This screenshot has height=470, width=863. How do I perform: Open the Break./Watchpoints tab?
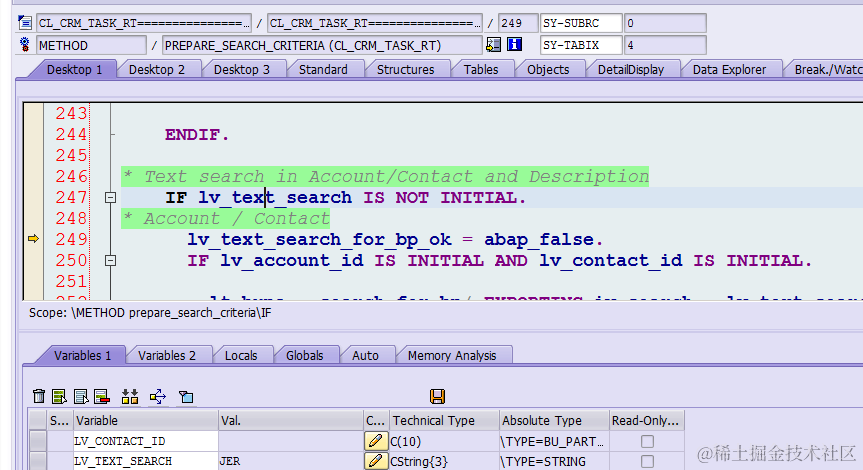[x=826, y=69]
